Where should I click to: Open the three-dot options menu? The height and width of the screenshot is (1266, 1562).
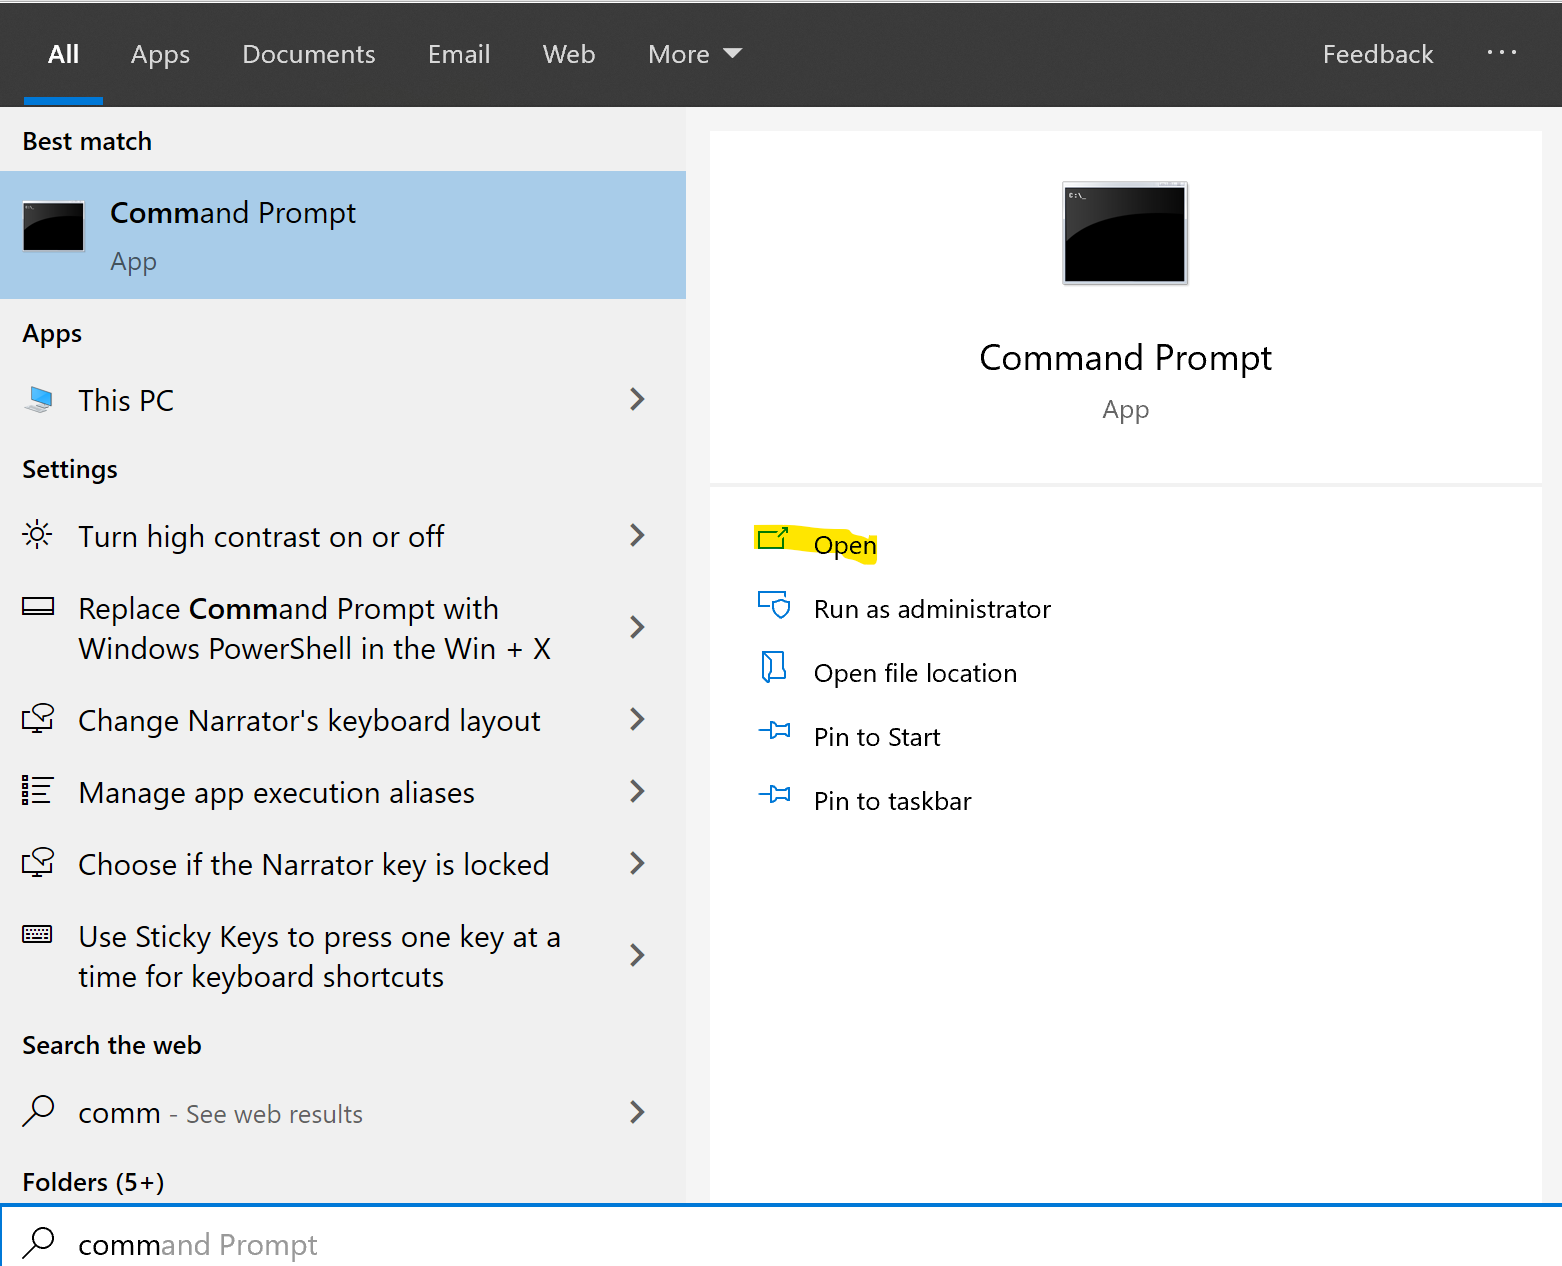(1501, 53)
